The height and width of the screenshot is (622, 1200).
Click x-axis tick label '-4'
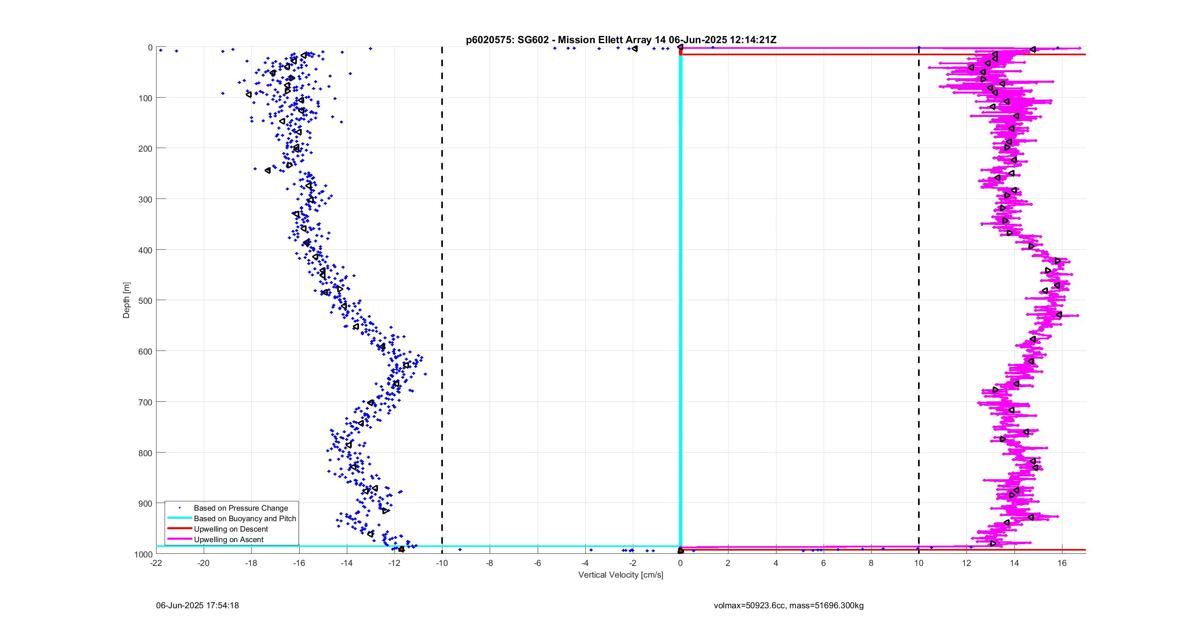pyautogui.click(x=585, y=562)
